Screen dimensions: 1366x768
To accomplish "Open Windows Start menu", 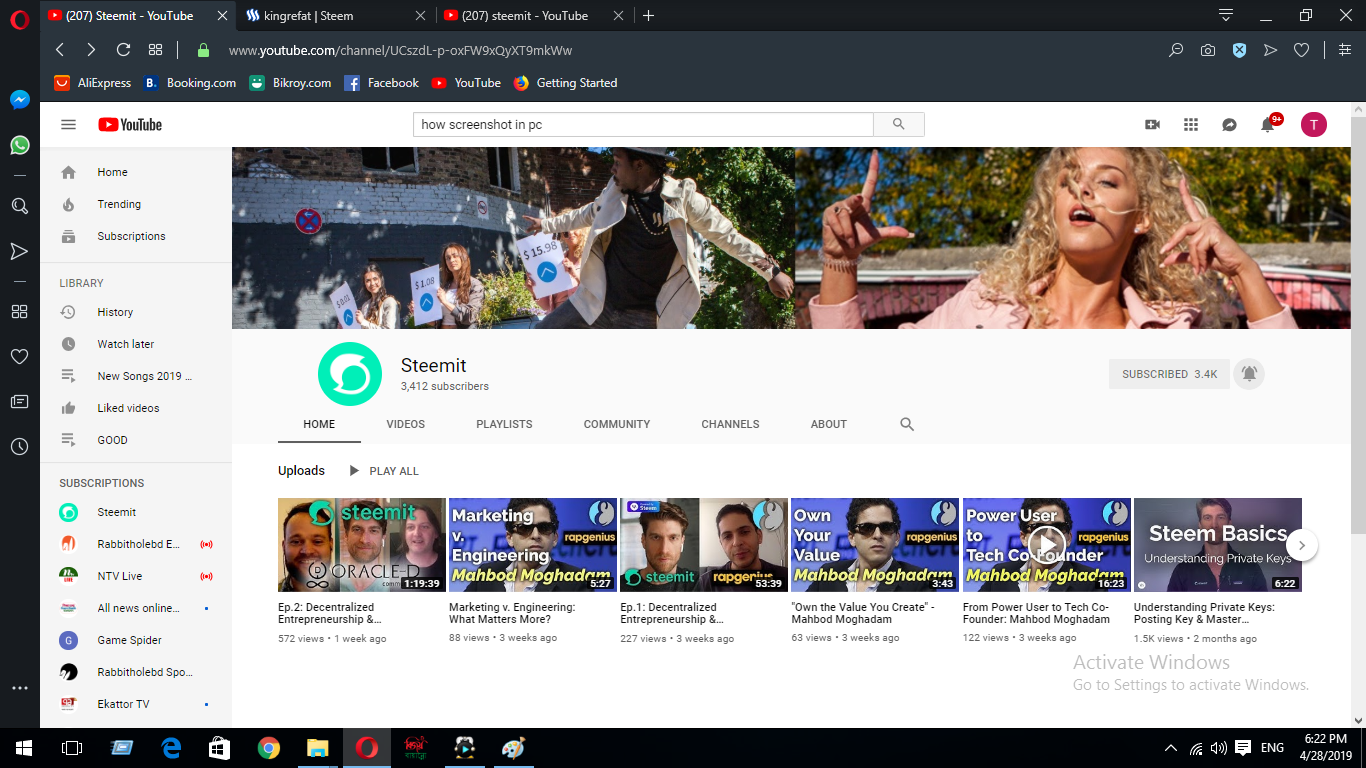I will click(x=24, y=748).
